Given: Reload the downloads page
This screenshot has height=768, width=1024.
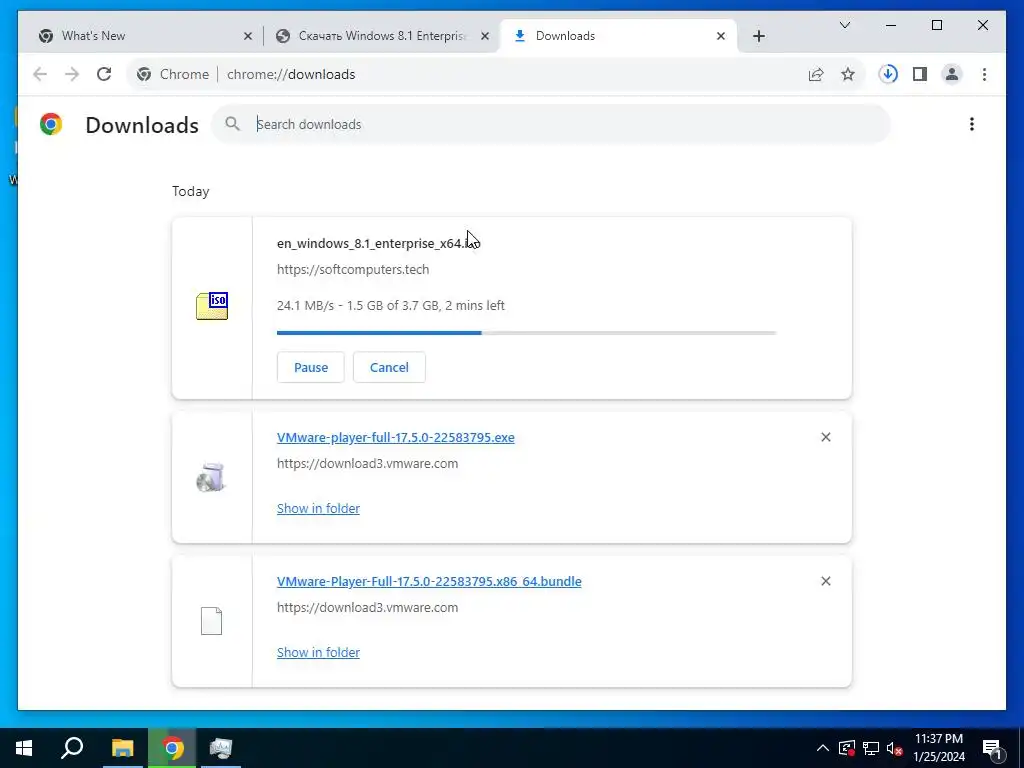Looking at the screenshot, I should [104, 74].
